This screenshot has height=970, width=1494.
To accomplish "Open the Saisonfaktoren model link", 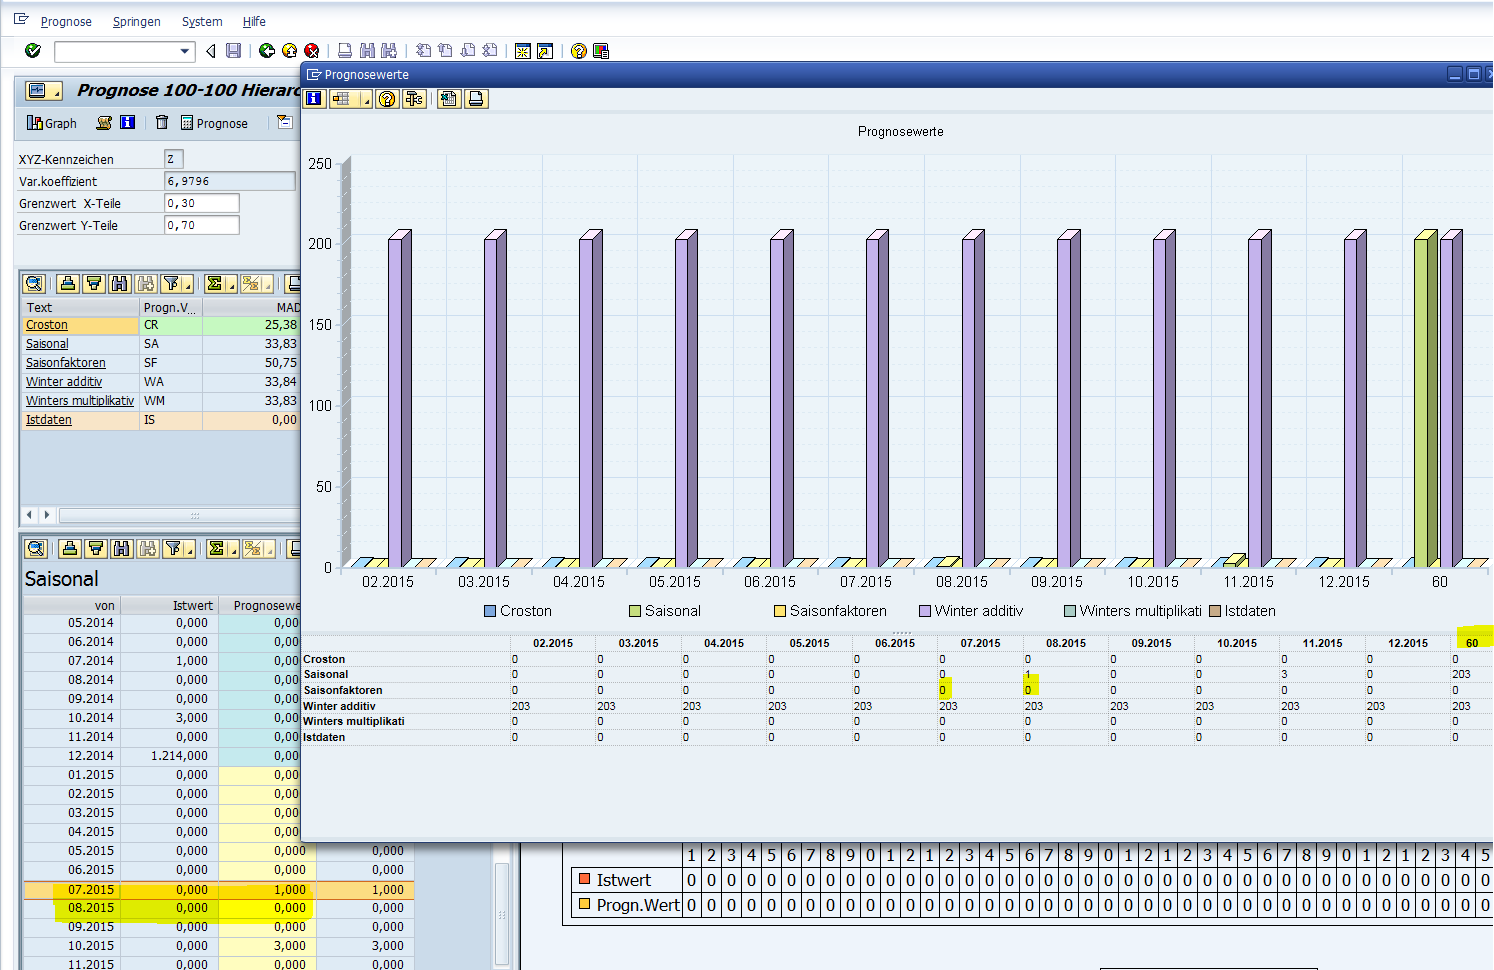I will click(x=66, y=363).
